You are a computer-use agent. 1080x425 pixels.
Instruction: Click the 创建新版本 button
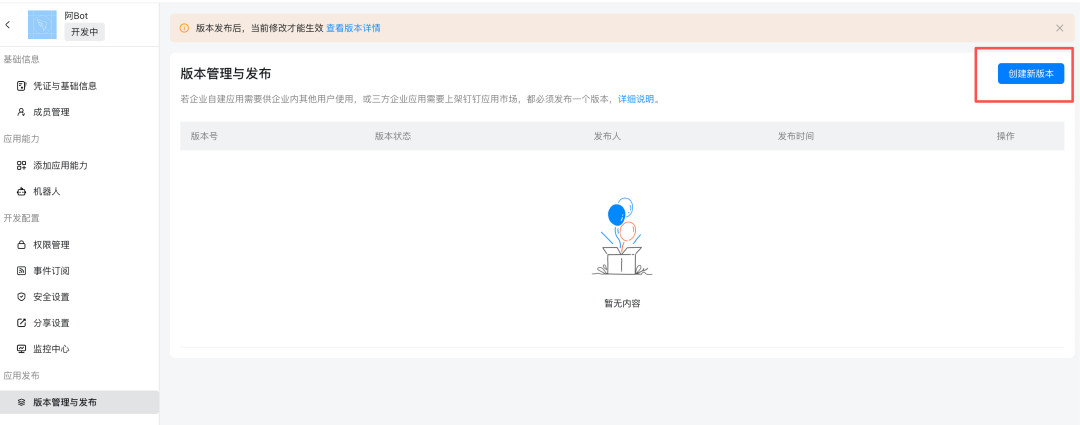click(1030, 74)
